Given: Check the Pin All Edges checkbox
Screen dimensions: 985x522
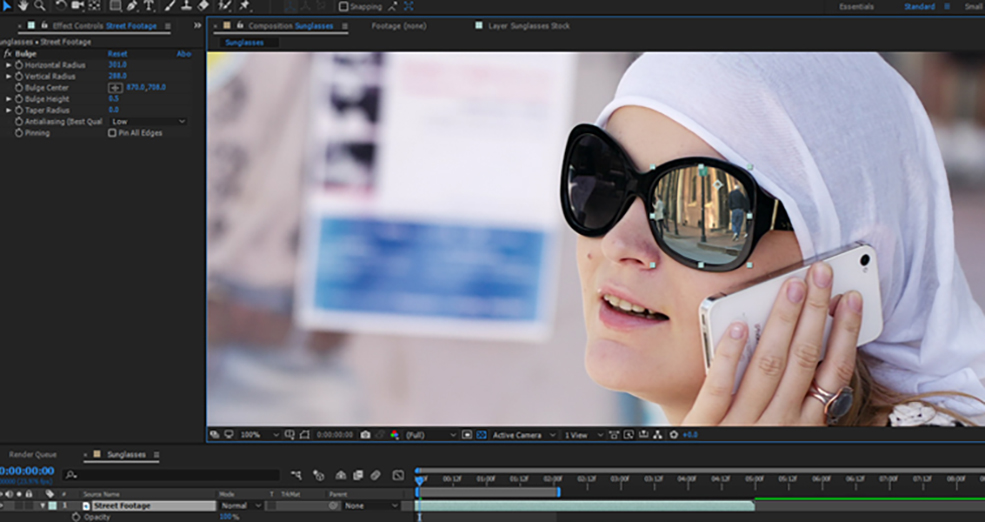Looking at the screenshot, I should coord(112,133).
